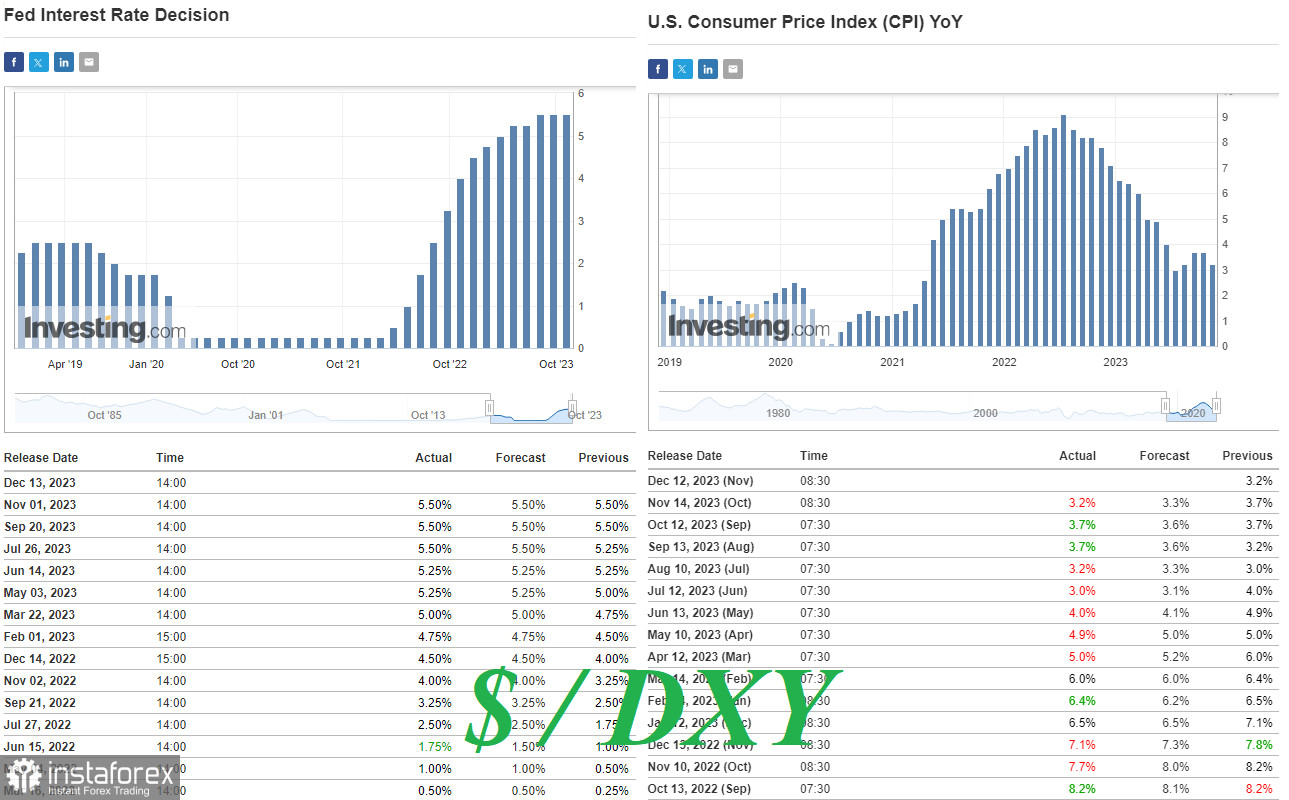Click green 1.75% actual for Jun 15, 2022

[434, 747]
